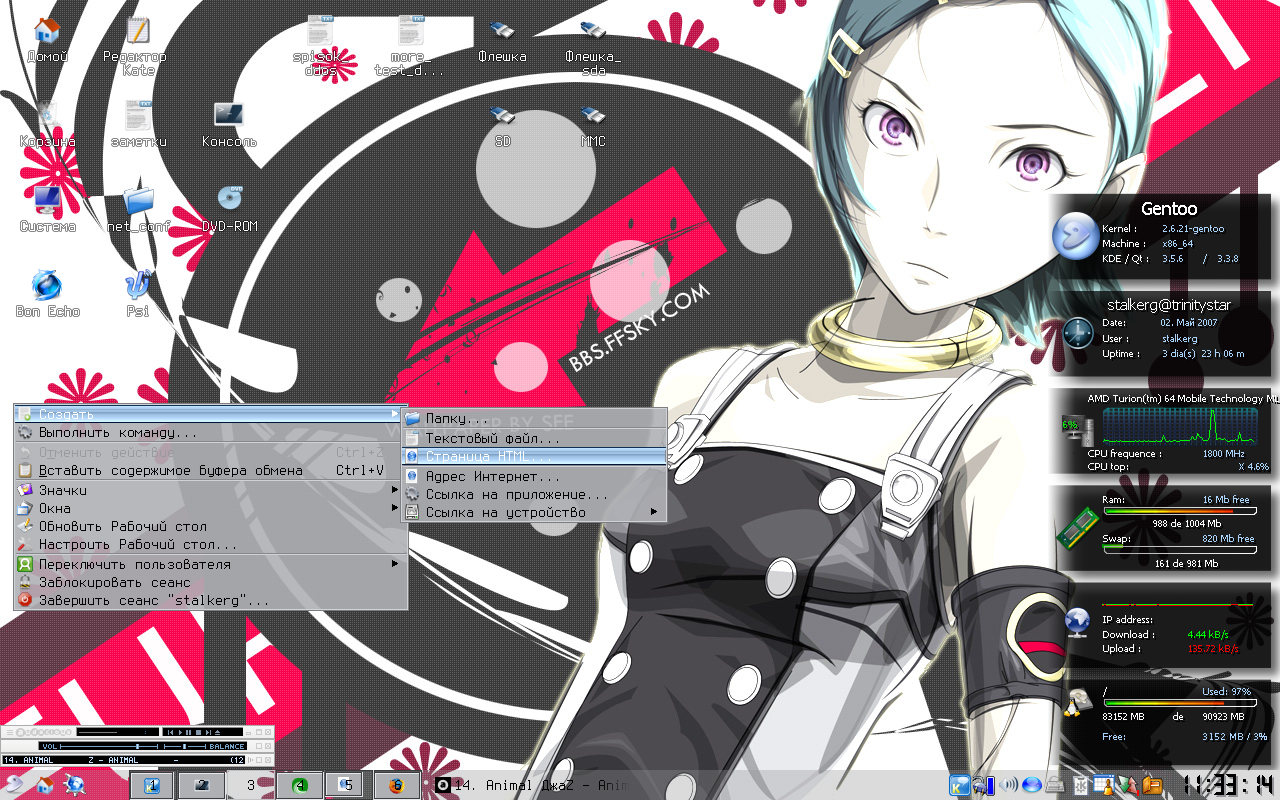Open the заметки notes file icon
The image size is (1280, 800).
tap(139, 125)
